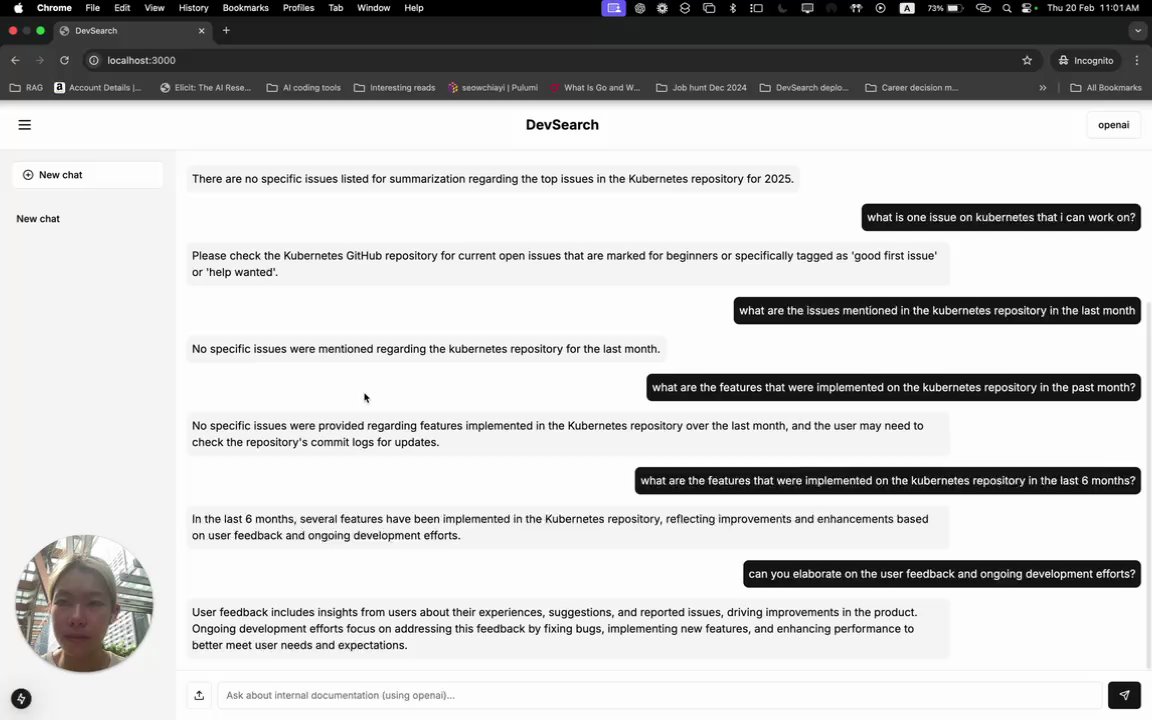Click the 'issues mentioned in the kubernetes repository' message

click(x=937, y=311)
